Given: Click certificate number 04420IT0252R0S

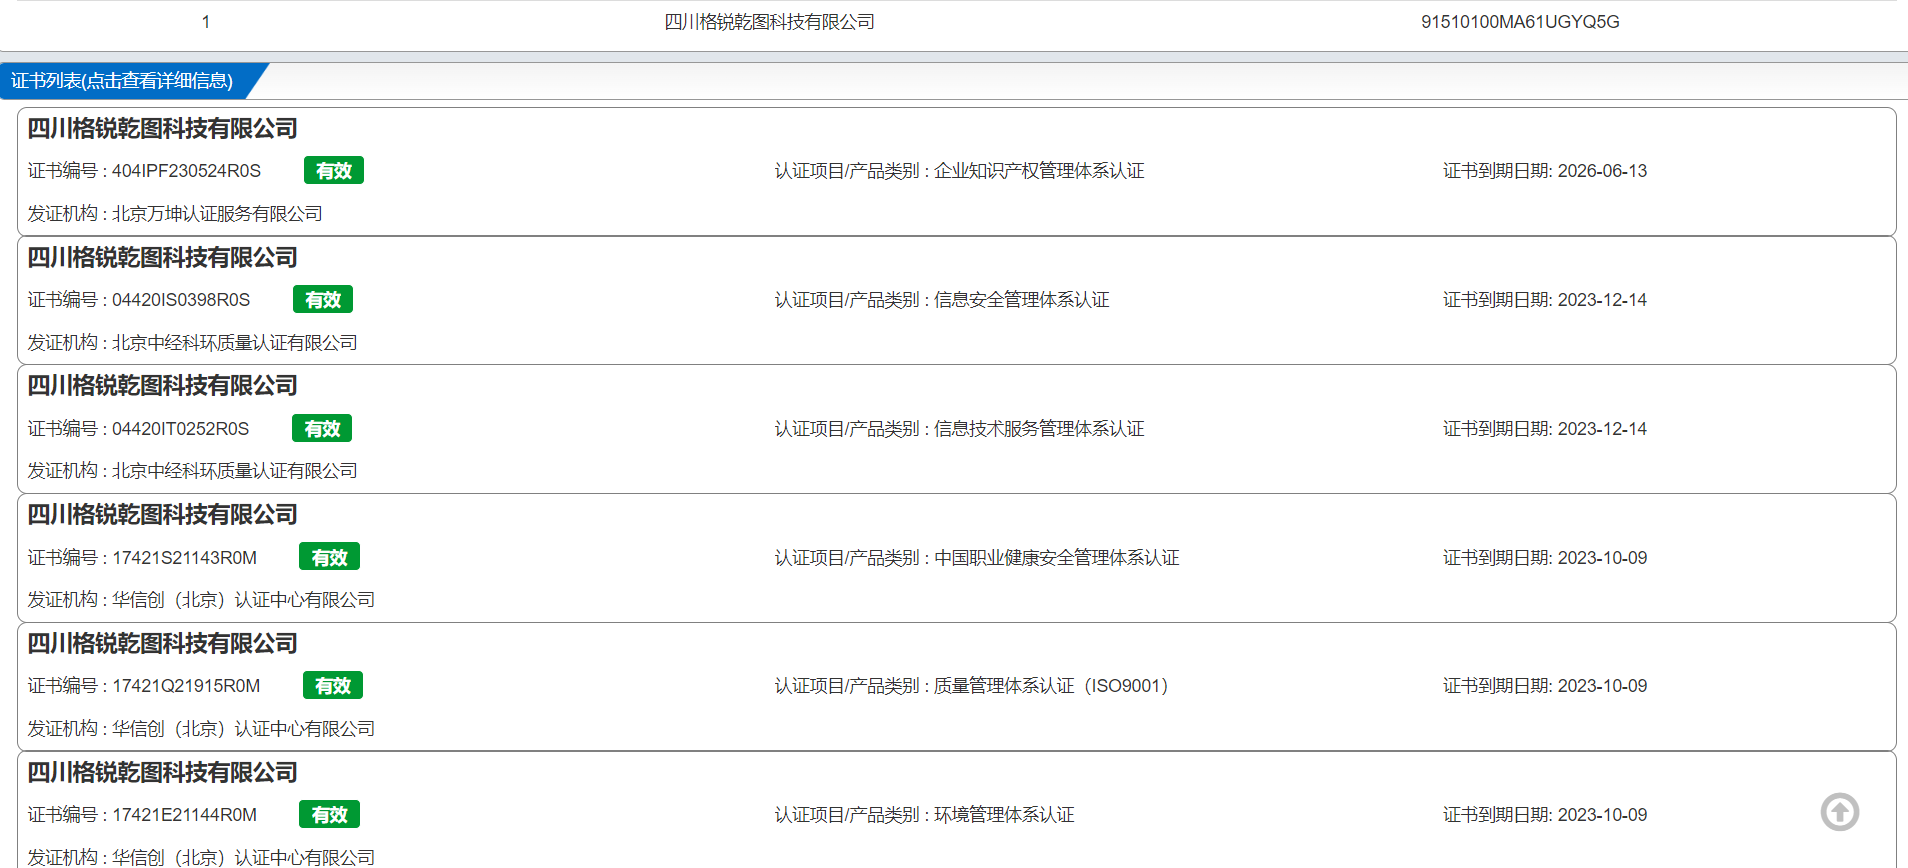Looking at the screenshot, I should pyautogui.click(x=181, y=429).
